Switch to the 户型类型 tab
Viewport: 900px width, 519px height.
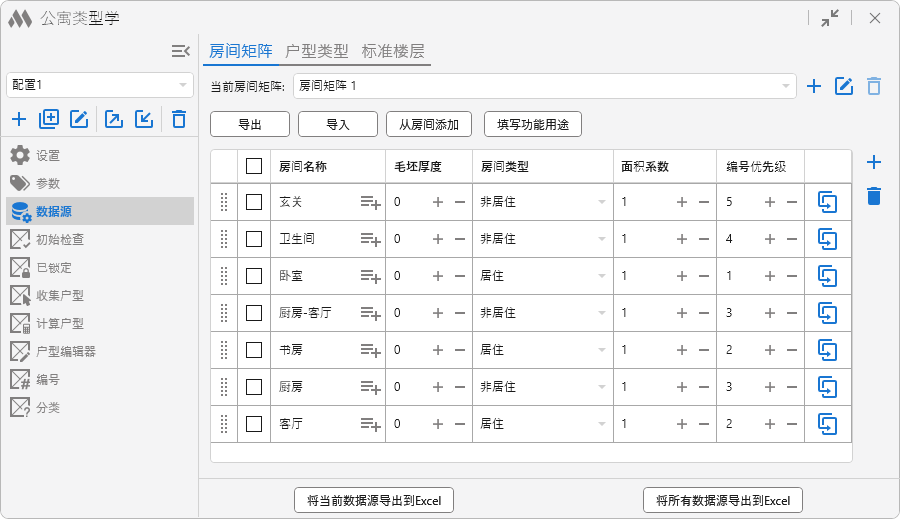pos(317,51)
